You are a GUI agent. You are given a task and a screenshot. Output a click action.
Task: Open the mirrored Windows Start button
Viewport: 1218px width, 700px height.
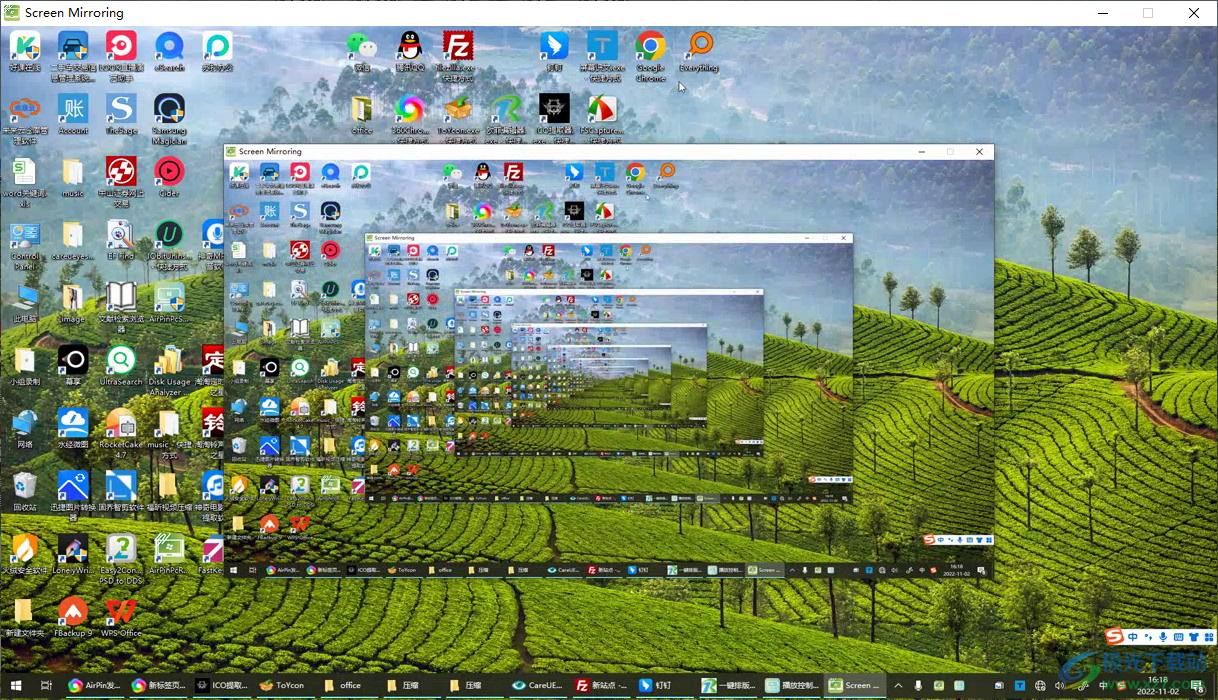click(x=17, y=686)
